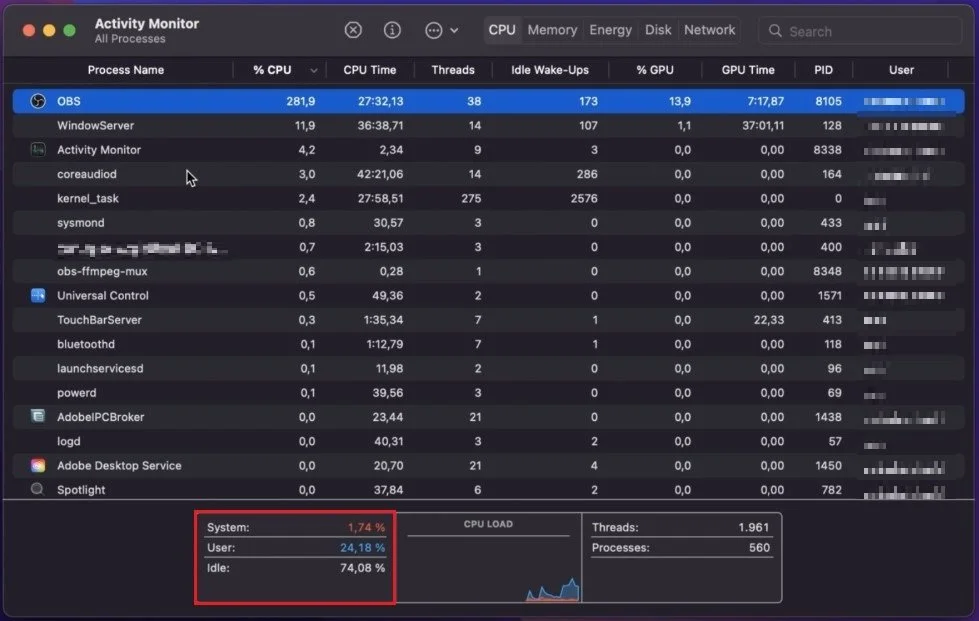Click the stop process (X) toolbar icon
The image size is (979, 621).
pyautogui.click(x=353, y=30)
